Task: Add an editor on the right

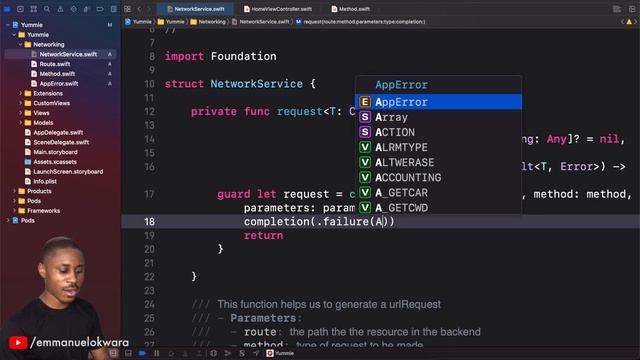Action: [x=632, y=9]
